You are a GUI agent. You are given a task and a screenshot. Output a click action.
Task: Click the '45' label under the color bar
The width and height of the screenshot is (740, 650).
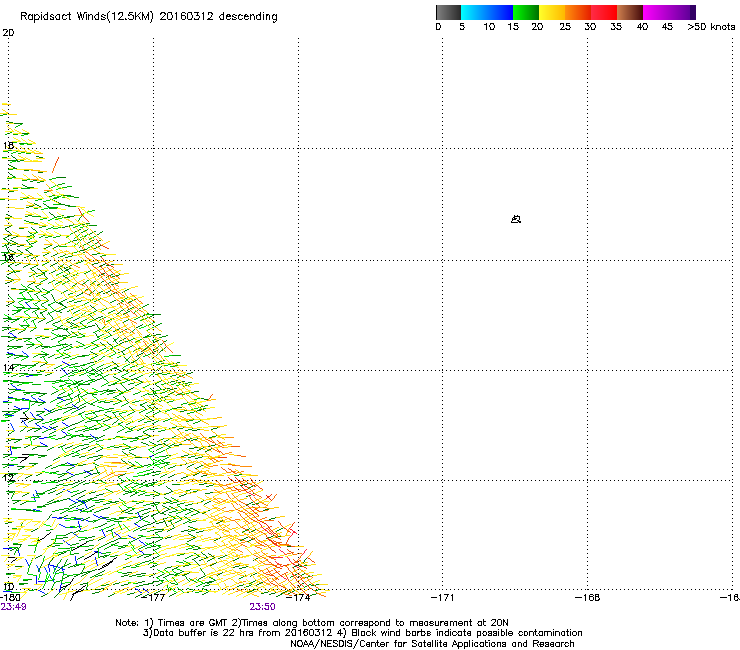667,27
